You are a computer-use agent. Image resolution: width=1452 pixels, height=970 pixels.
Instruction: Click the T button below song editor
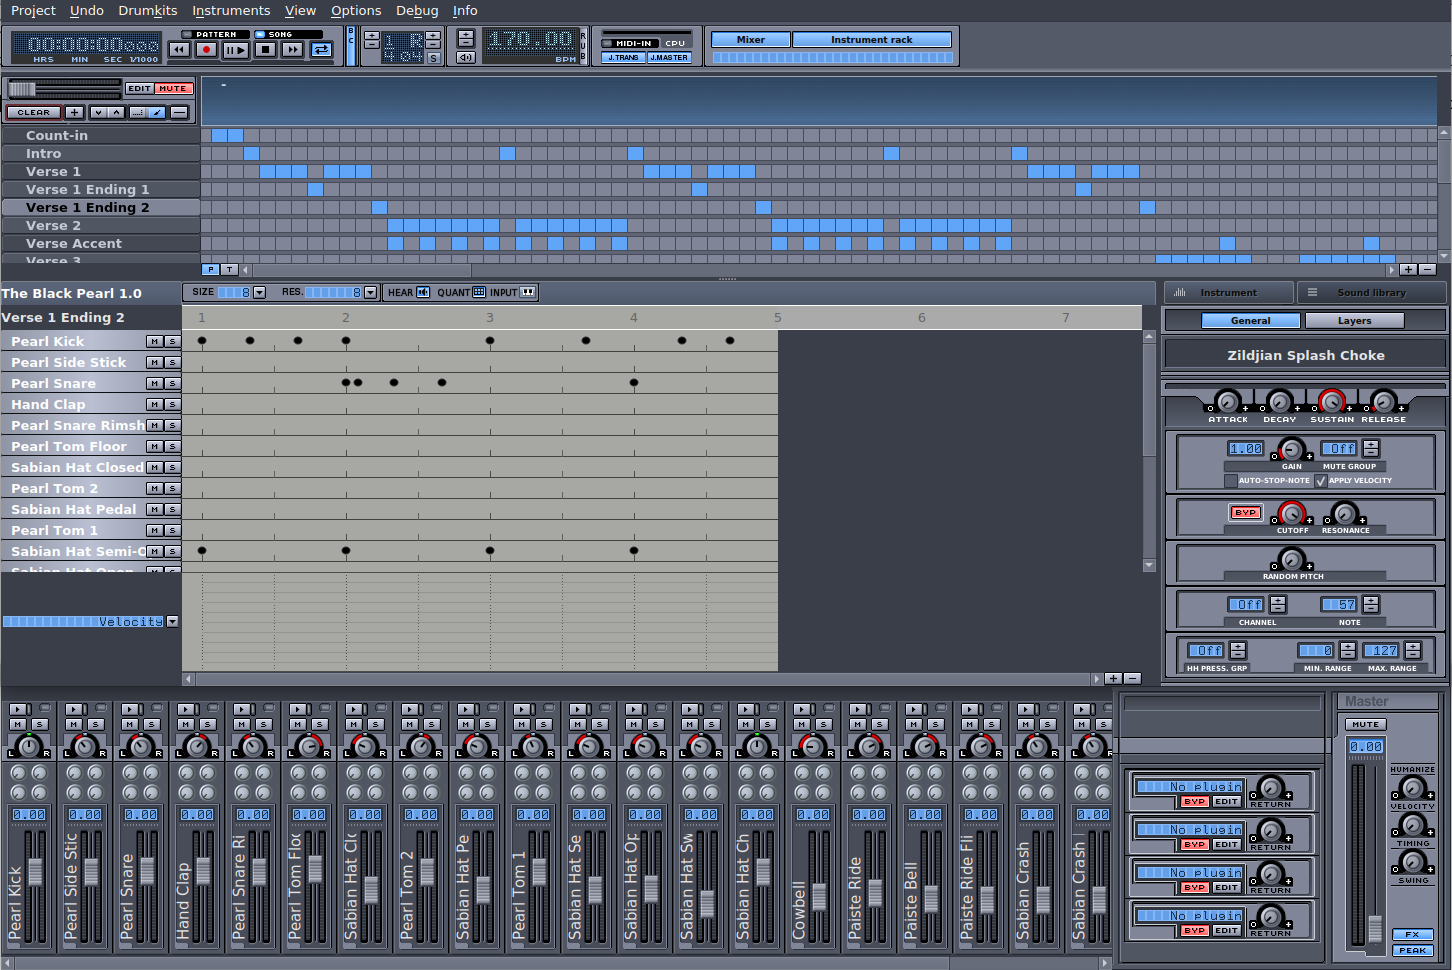click(229, 270)
